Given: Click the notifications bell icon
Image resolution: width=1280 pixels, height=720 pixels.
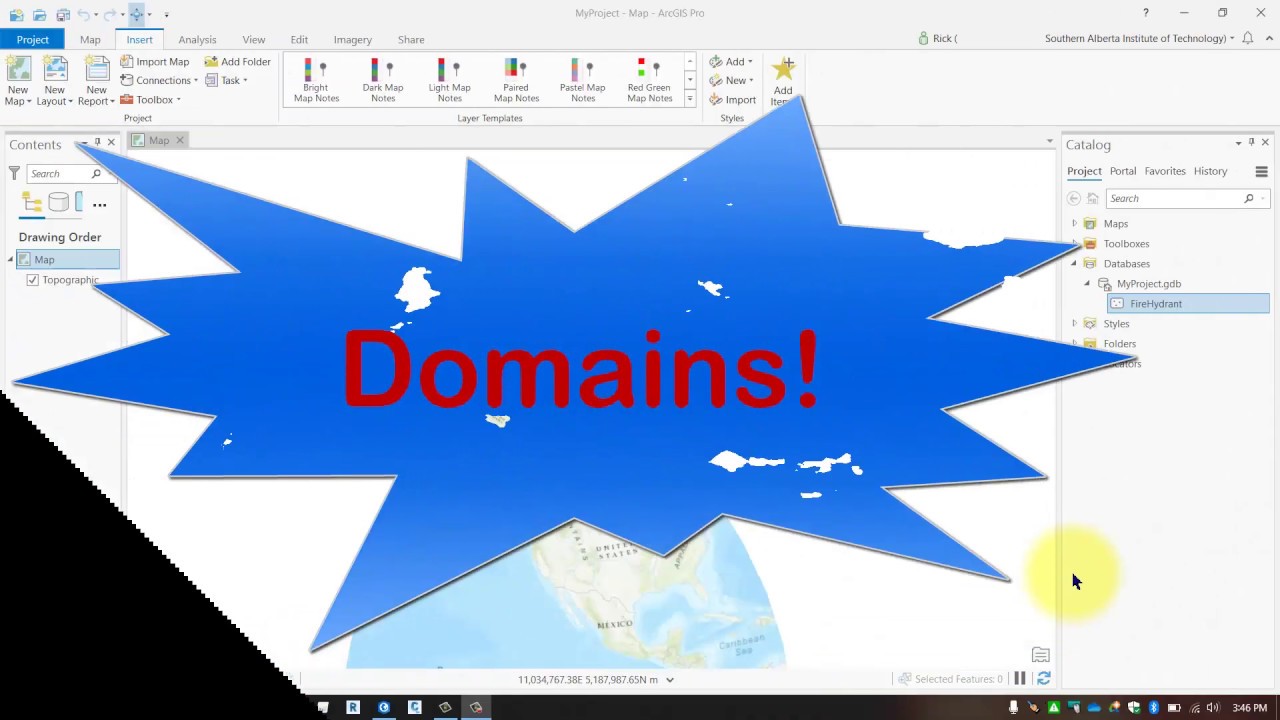Looking at the screenshot, I should pyautogui.click(x=1246, y=39).
